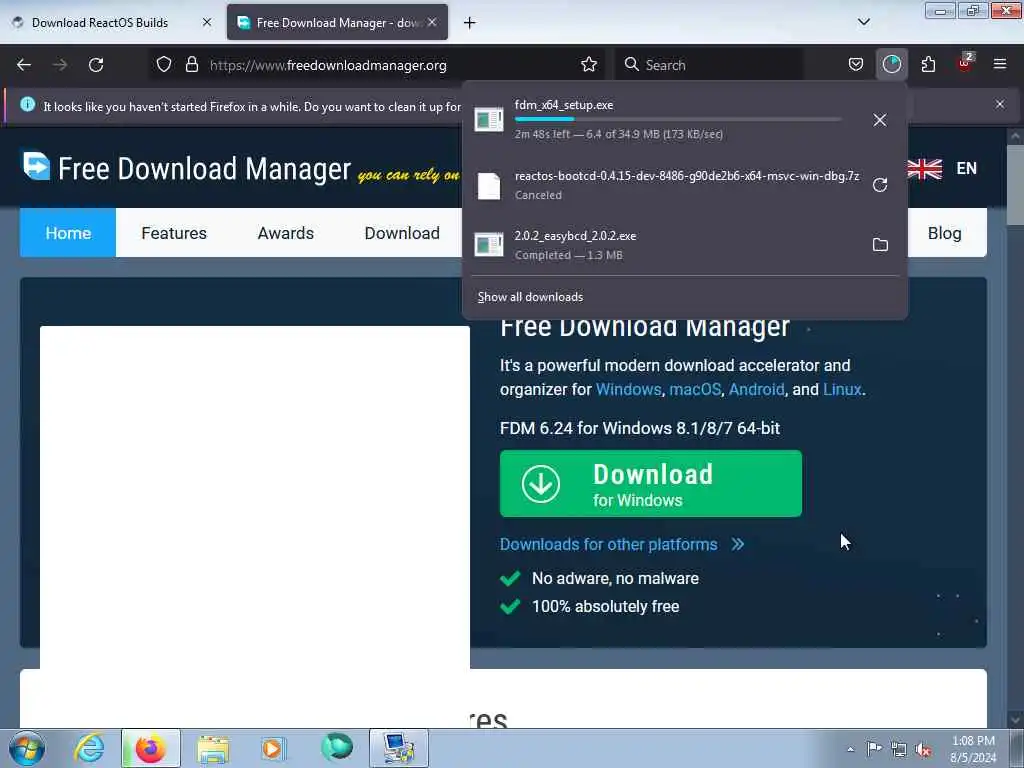Viewport: 1024px width, 768px height.
Task: Follow the Windows platform link
Action: click(628, 389)
